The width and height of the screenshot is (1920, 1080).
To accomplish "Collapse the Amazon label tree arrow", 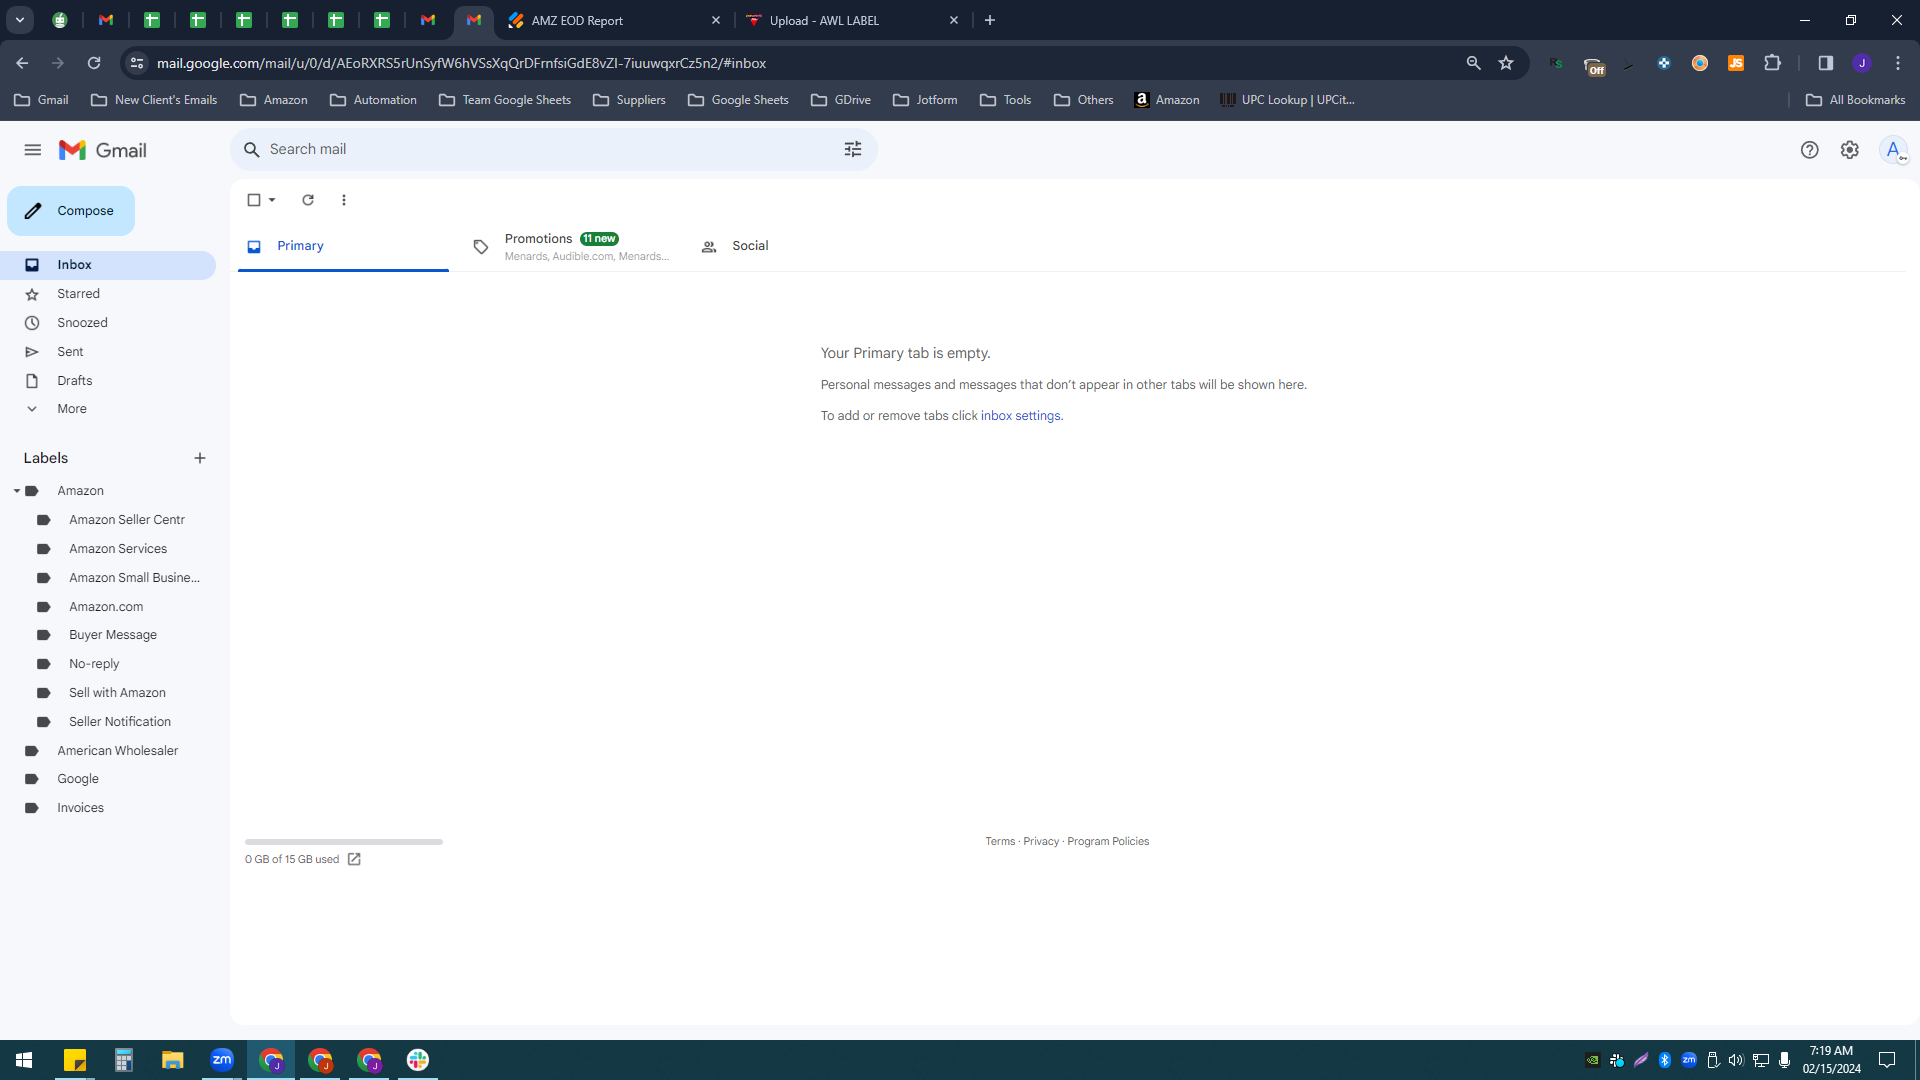I will (17, 491).
